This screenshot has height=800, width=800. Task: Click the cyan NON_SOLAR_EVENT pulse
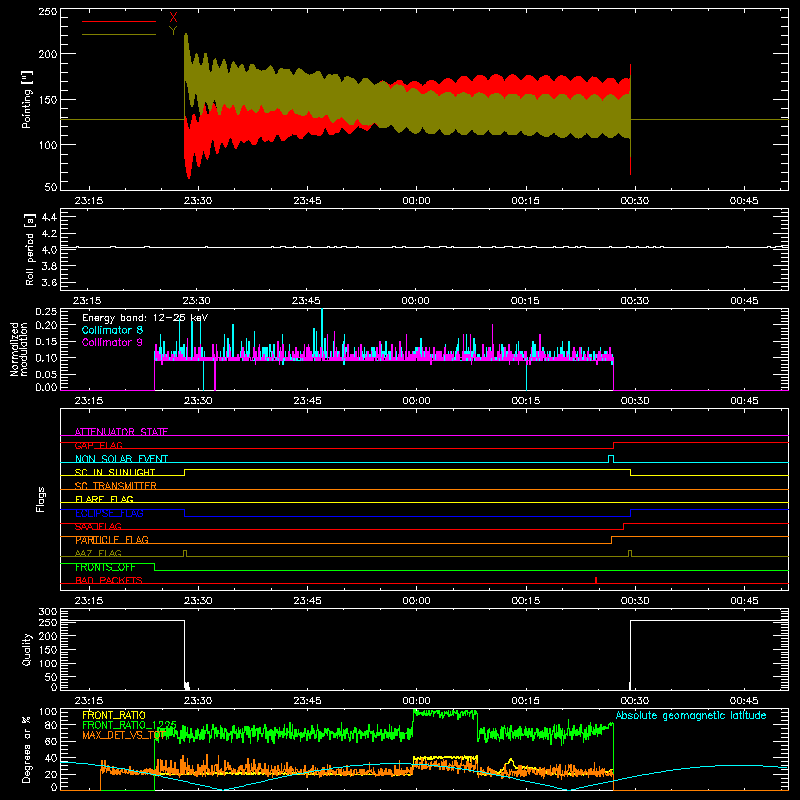coord(611,459)
